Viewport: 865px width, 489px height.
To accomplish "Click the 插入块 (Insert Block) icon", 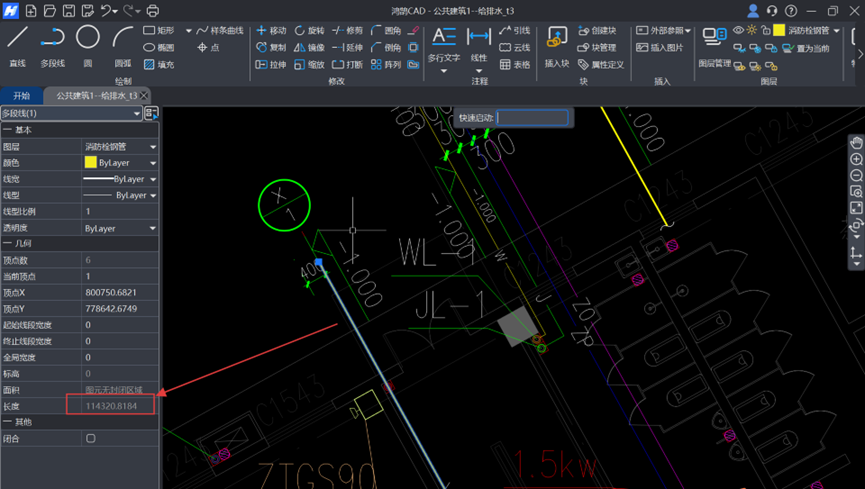I will click(557, 46).
